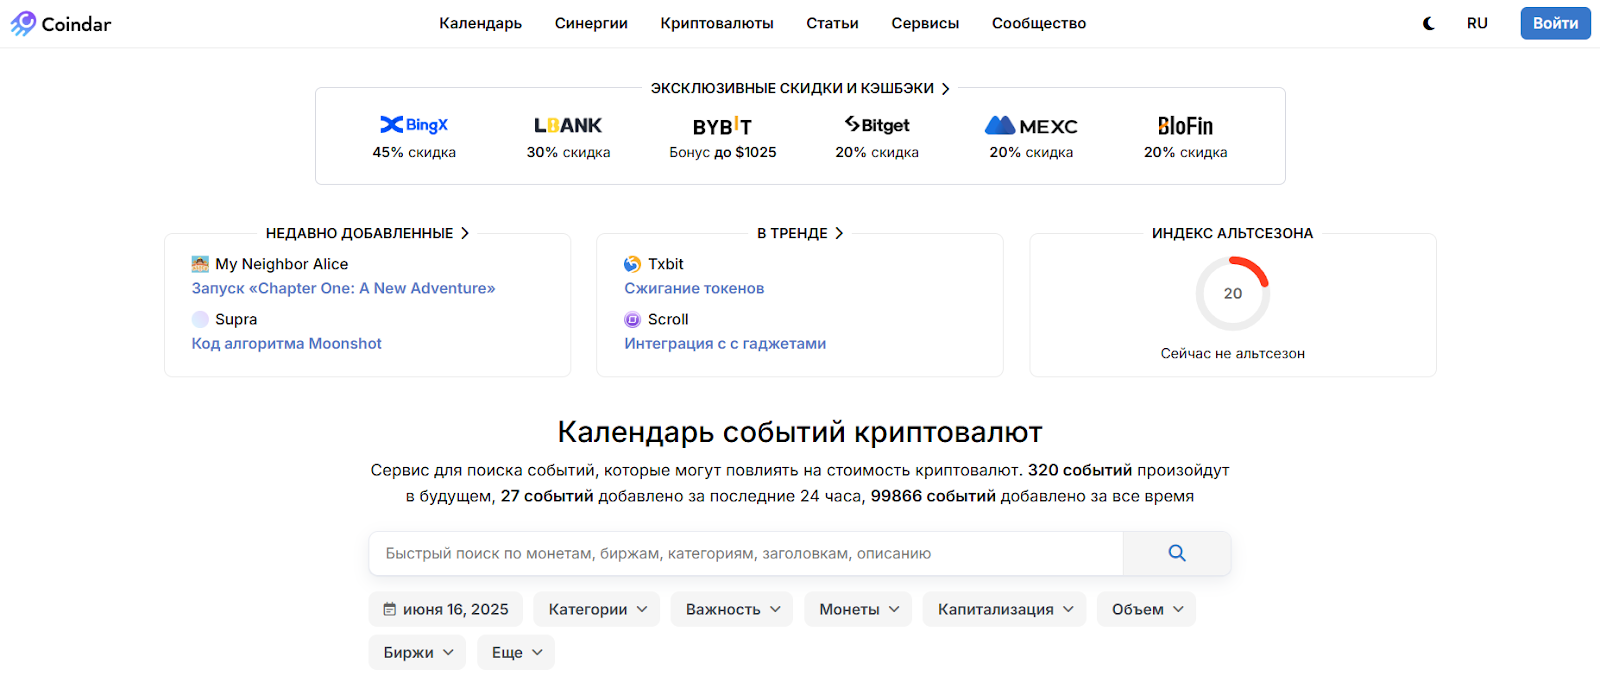Open the Сервисы menu
The width and height of the screenshot is (1600, 676).
click(925, 23)
